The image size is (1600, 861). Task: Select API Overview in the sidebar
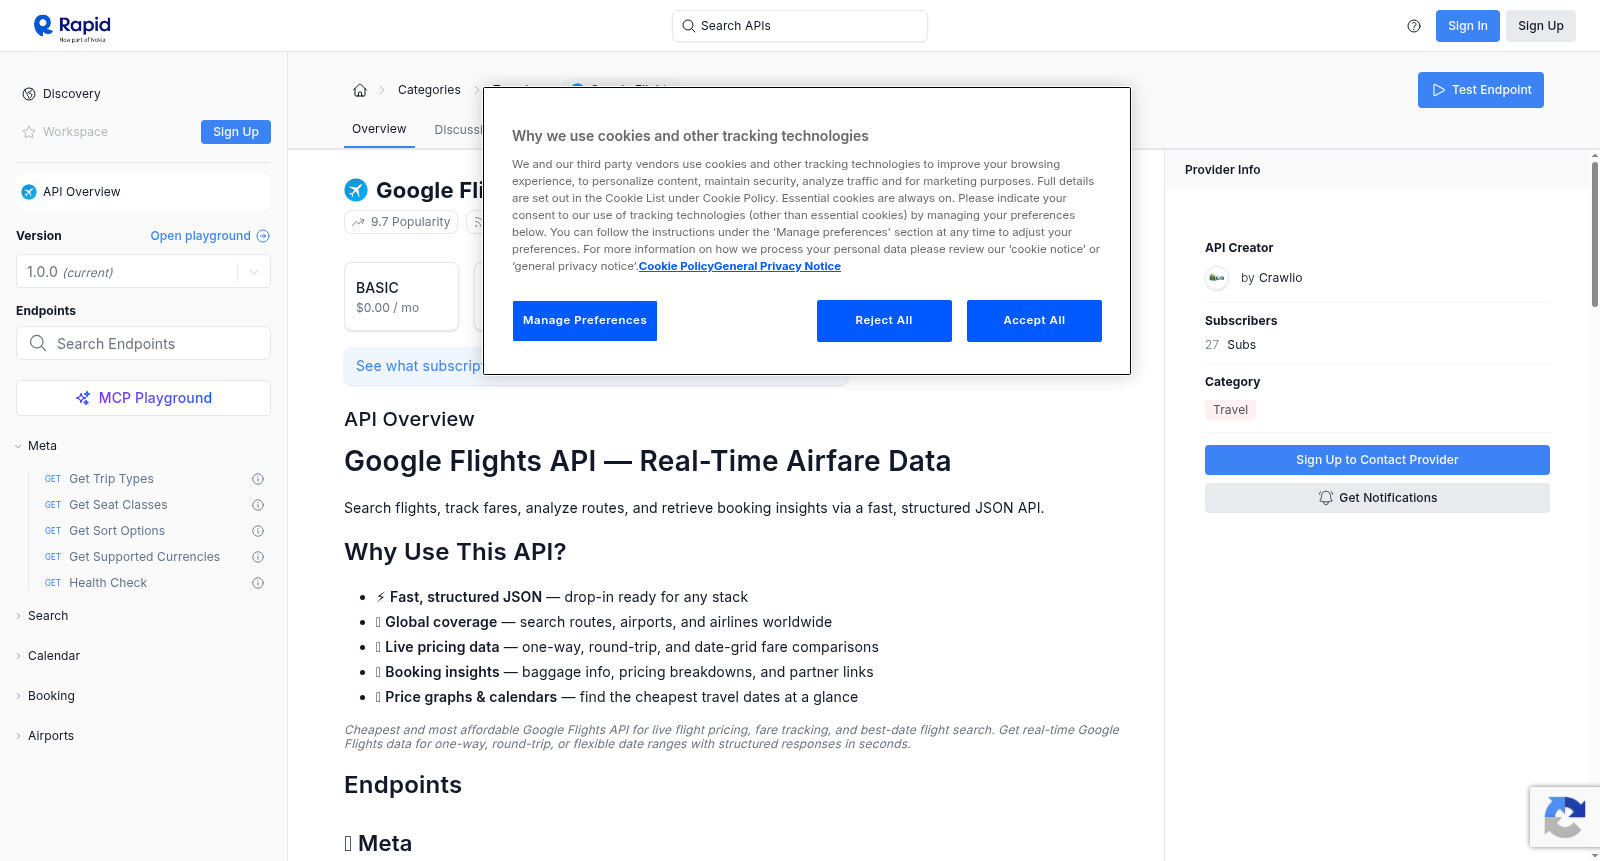143,192
